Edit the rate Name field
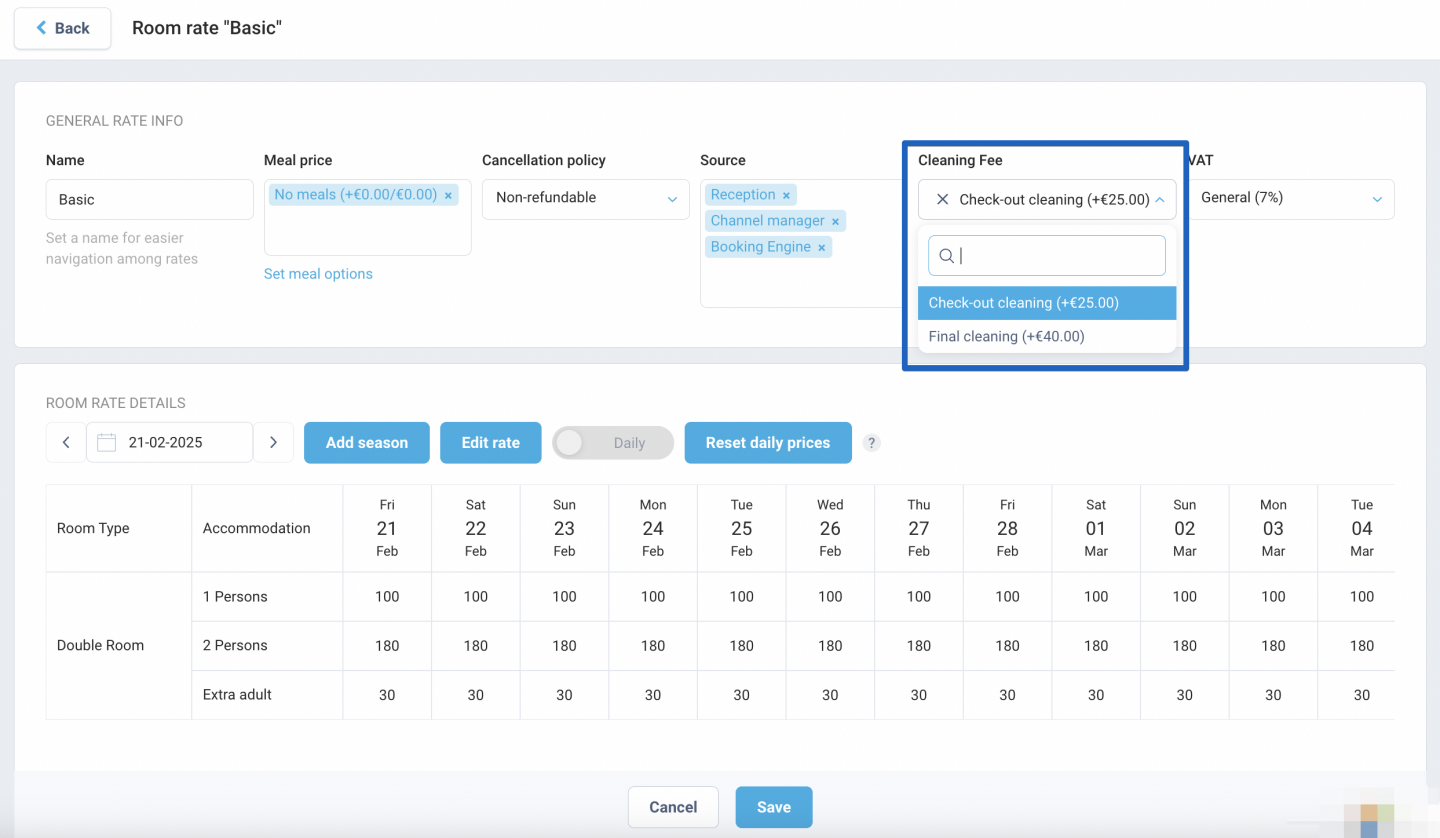This screenshot has width=1440, height=838. click(150, 199)
